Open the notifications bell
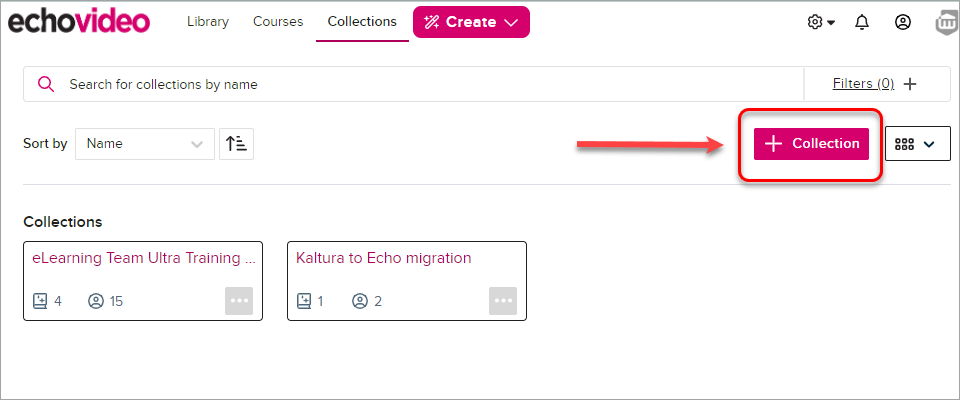Screen dimensions: 960x400 coord(862,23)
